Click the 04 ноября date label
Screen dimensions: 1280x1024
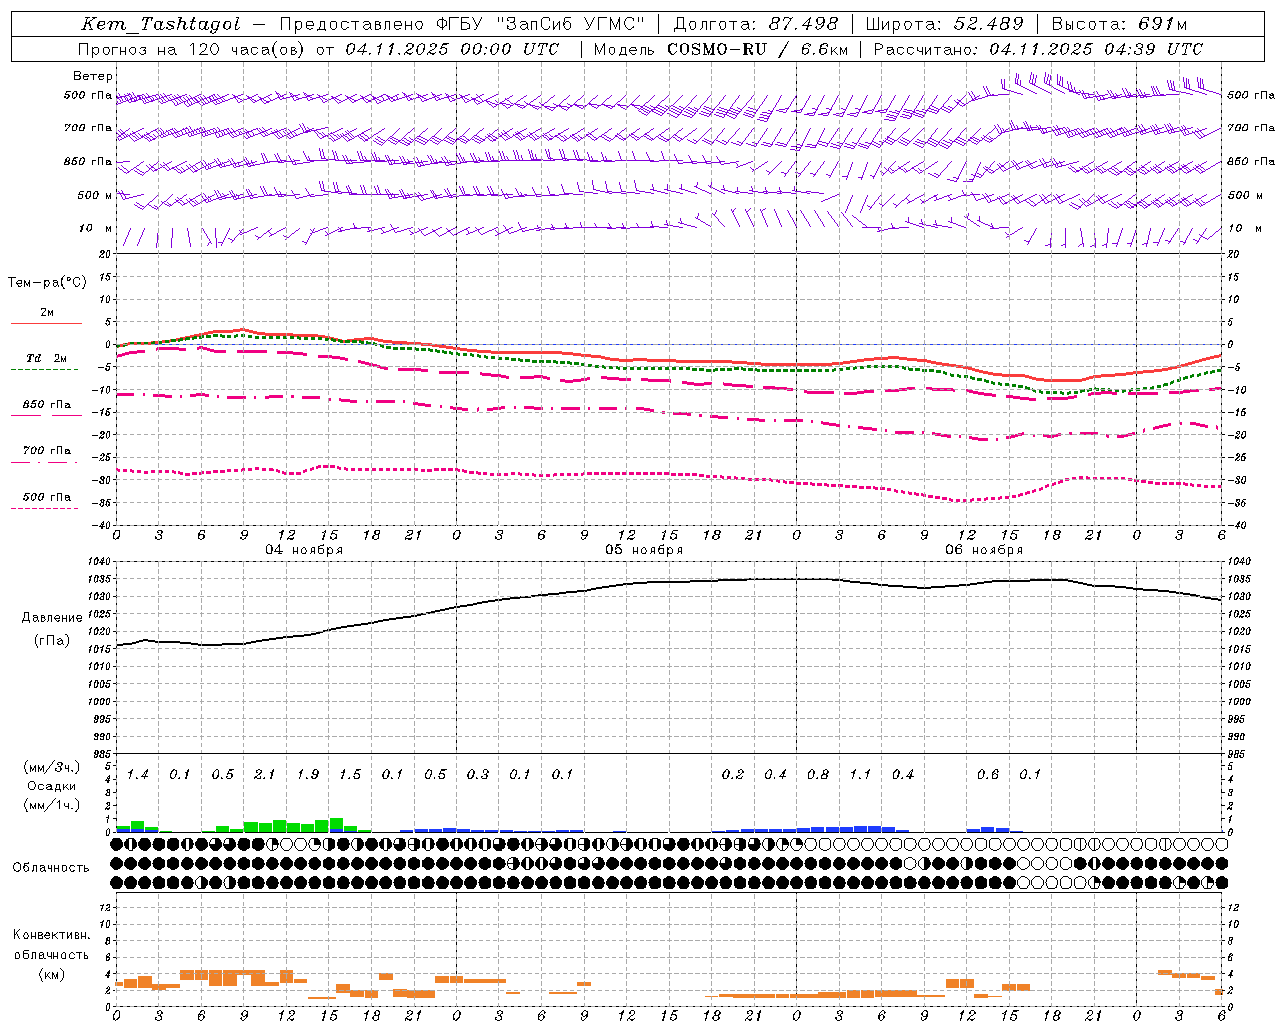(304, 550)
